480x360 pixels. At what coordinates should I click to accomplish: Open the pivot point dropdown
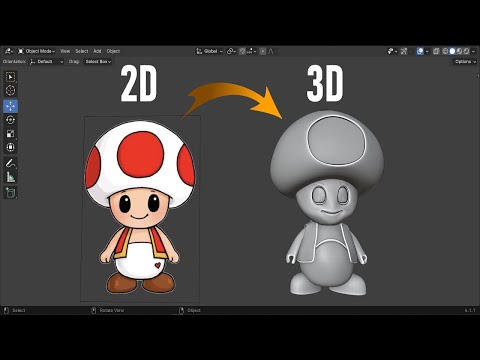point(231,51)
